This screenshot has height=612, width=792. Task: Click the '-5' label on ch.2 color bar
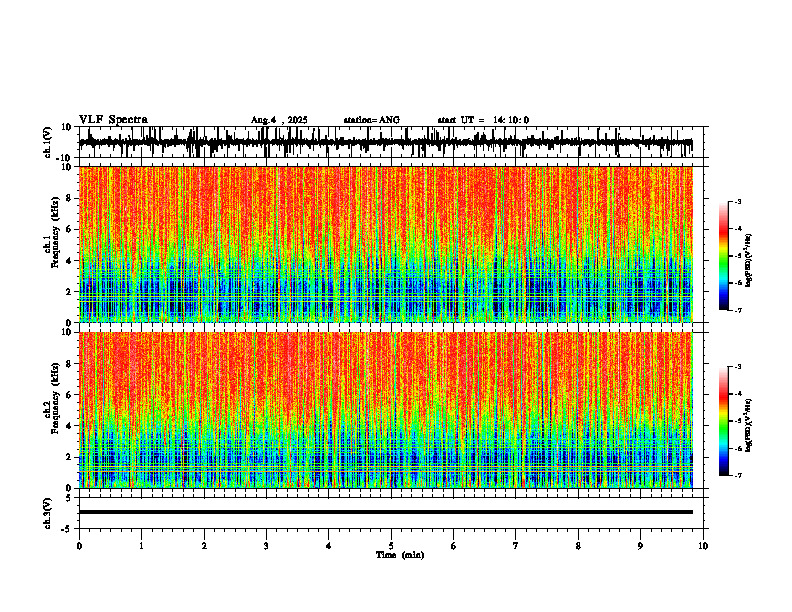click(738, 421)
